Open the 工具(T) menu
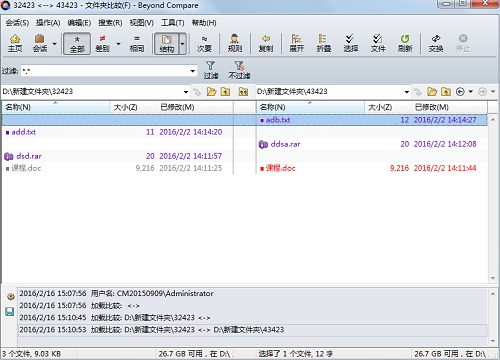The height and width of the screenshot is (360, 500). pos(172,23)
